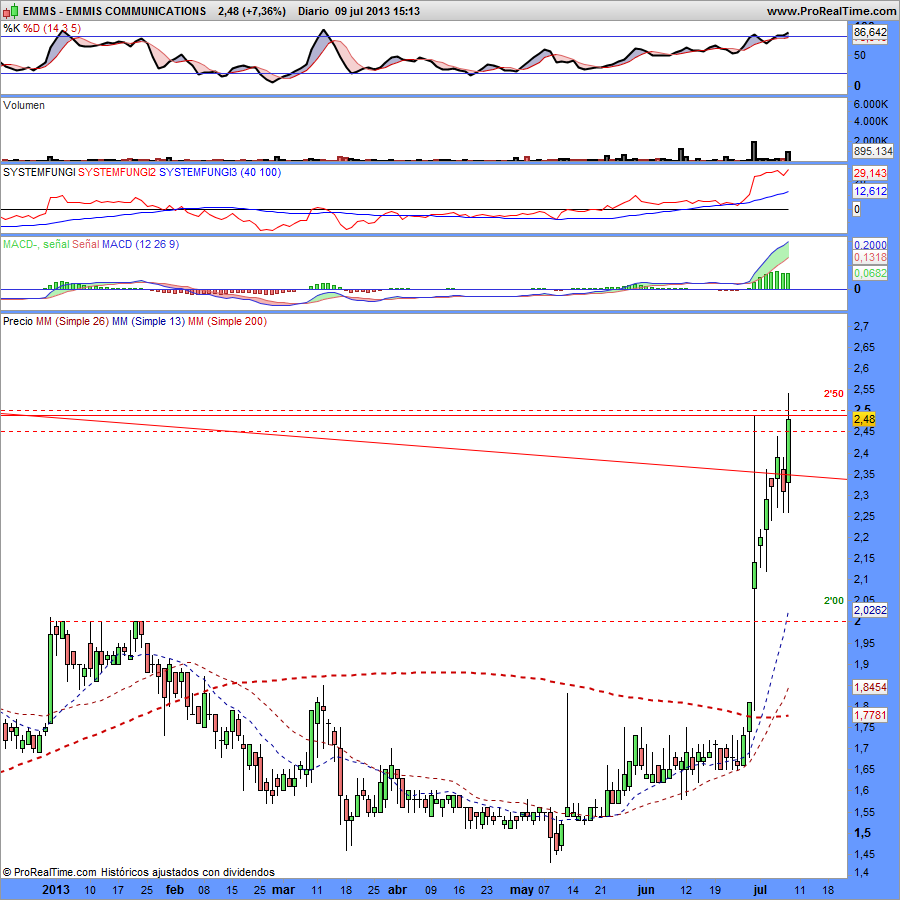Click the yellow current price tag '2,48'

[x=864, y=420]
